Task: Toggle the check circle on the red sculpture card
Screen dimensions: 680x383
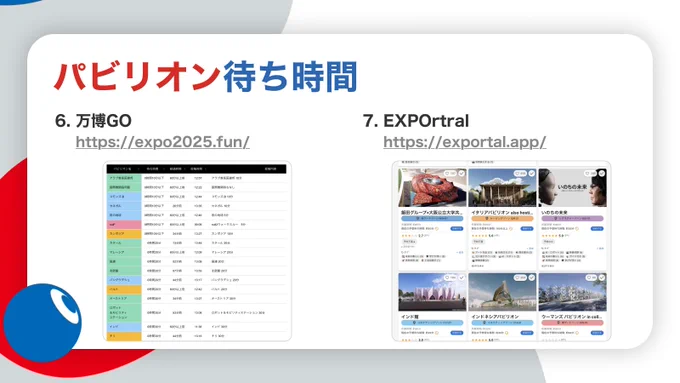Action: [x=462, y=173]
